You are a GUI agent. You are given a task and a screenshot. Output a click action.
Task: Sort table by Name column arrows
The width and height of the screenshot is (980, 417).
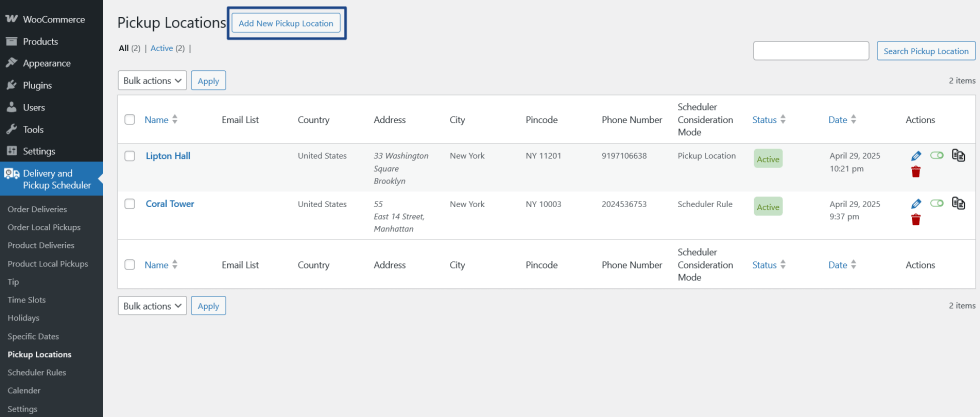pos(175,119)
